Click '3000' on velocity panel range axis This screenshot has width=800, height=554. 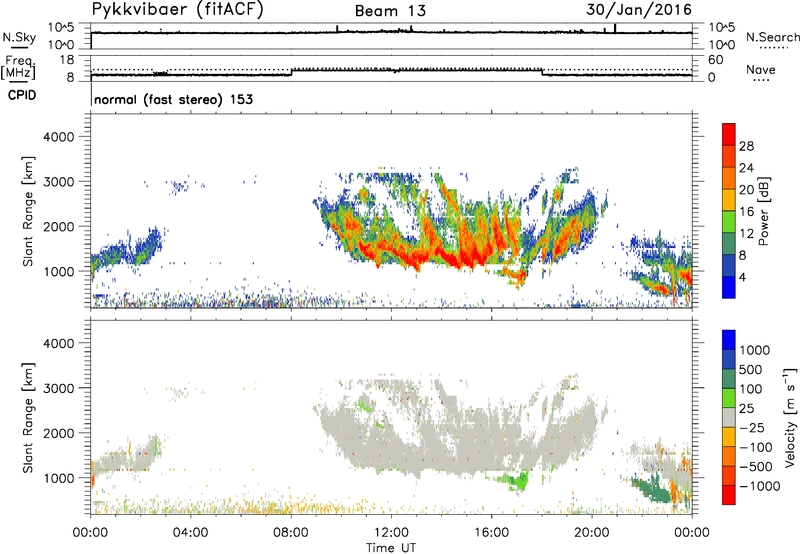tap(59, 388)
